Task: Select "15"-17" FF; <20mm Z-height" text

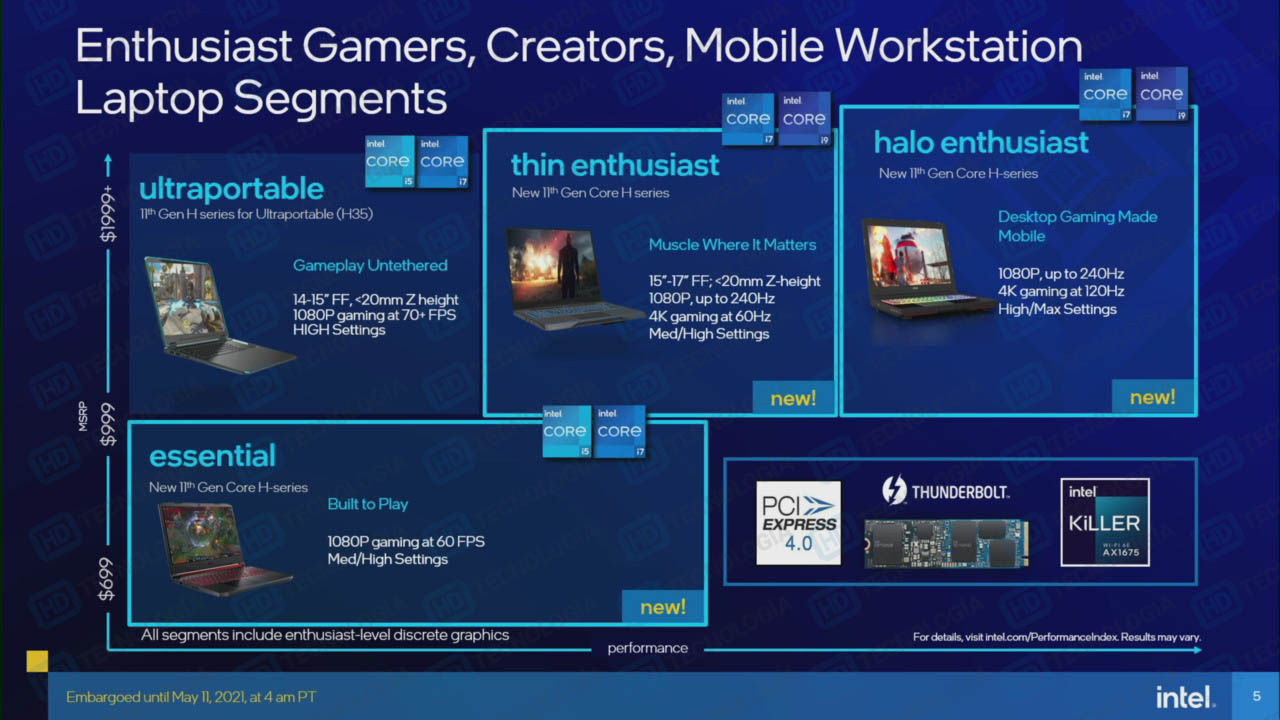Action: [734, 281]
